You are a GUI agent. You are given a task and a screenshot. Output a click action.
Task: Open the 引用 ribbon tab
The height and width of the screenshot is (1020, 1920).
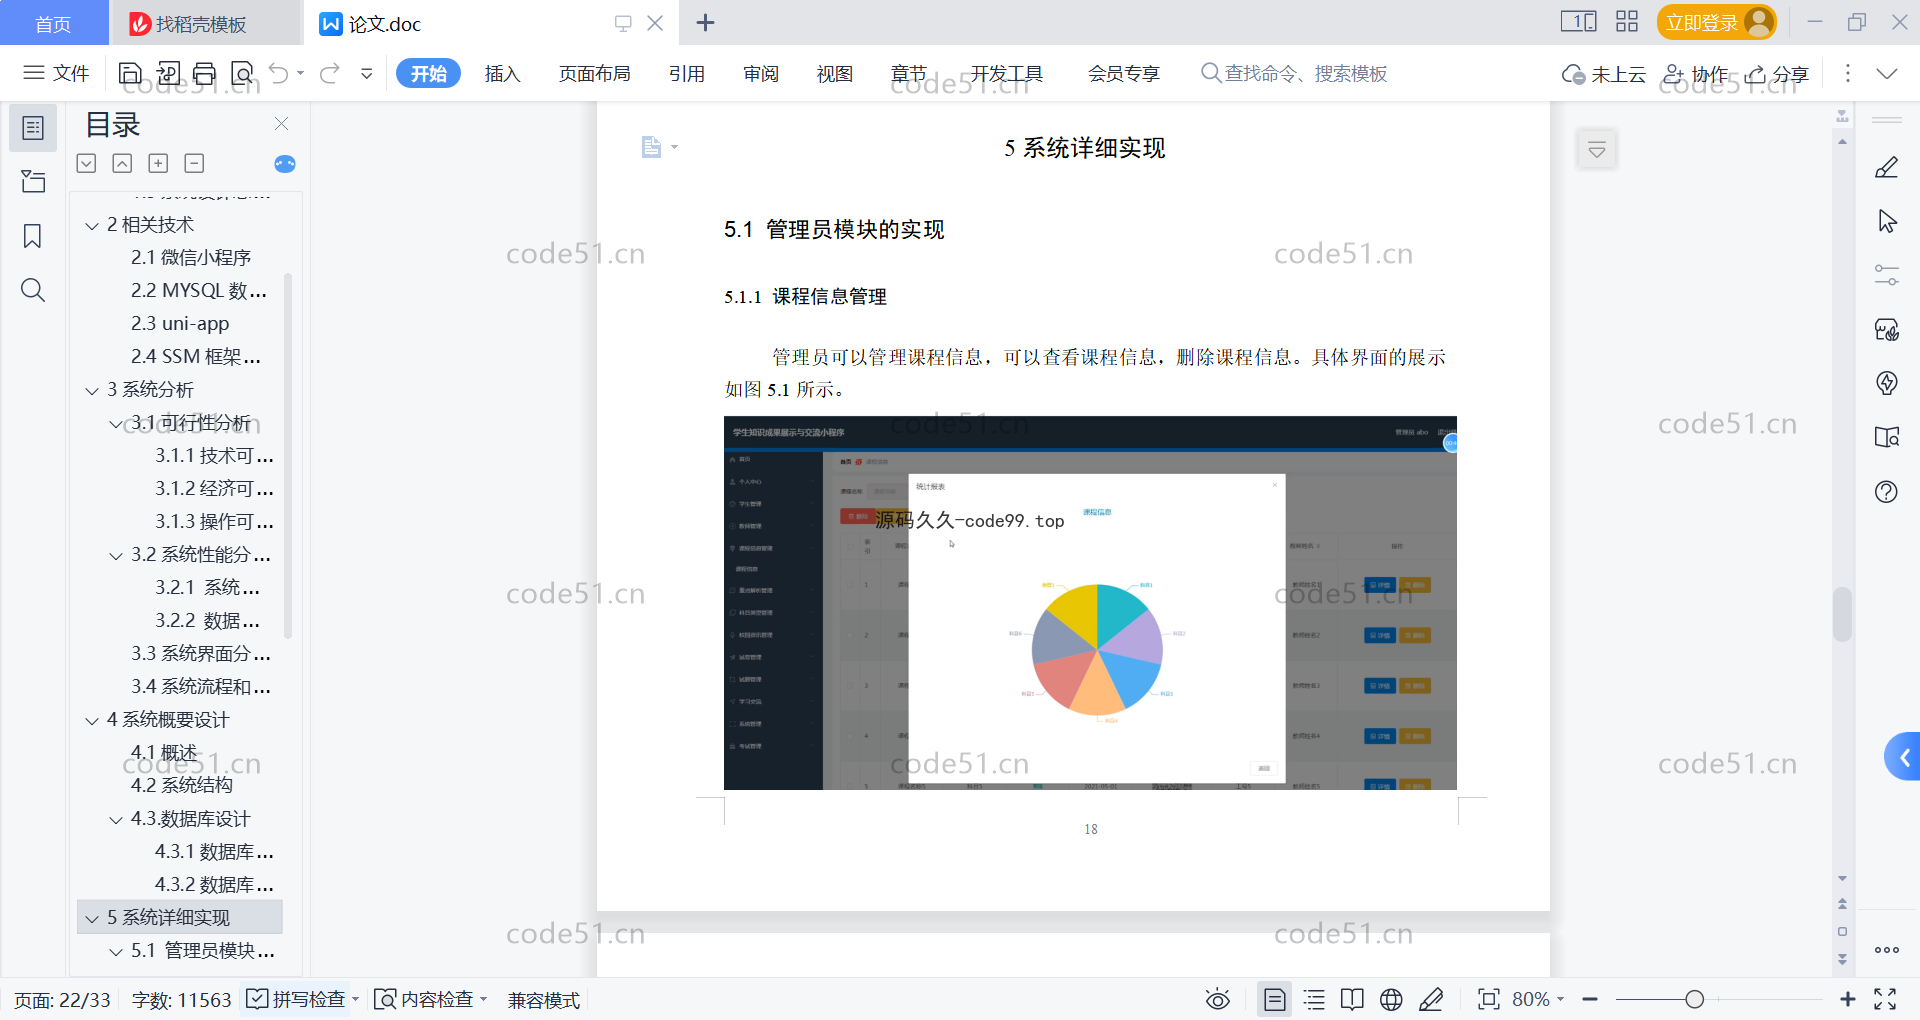click(686, 73)
